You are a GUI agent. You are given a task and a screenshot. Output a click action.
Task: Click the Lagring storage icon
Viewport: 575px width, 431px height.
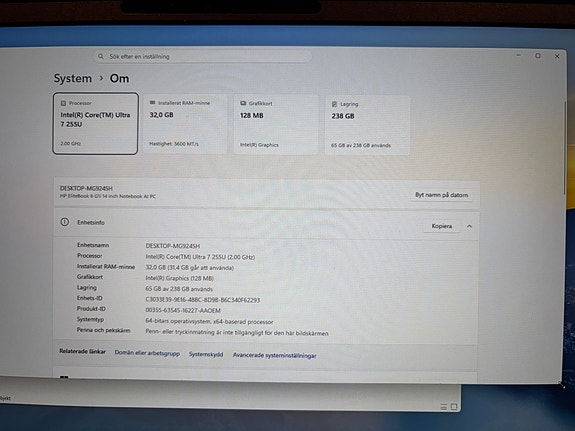(x=334, y=104)
